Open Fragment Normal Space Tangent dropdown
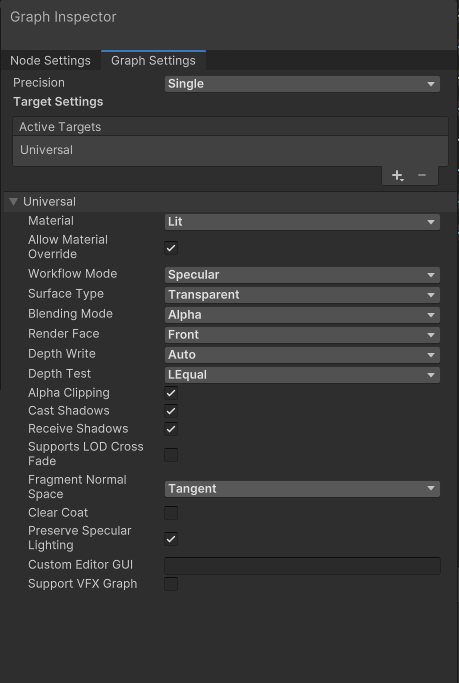The width and height of the screenshot is (459, 683). coord(302,489)
